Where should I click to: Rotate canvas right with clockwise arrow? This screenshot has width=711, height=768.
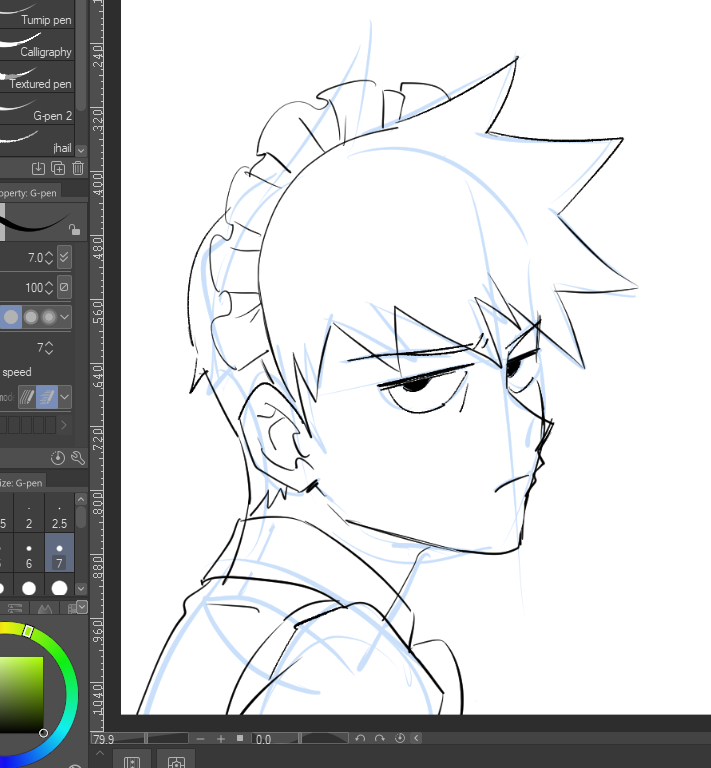point(379,738)
